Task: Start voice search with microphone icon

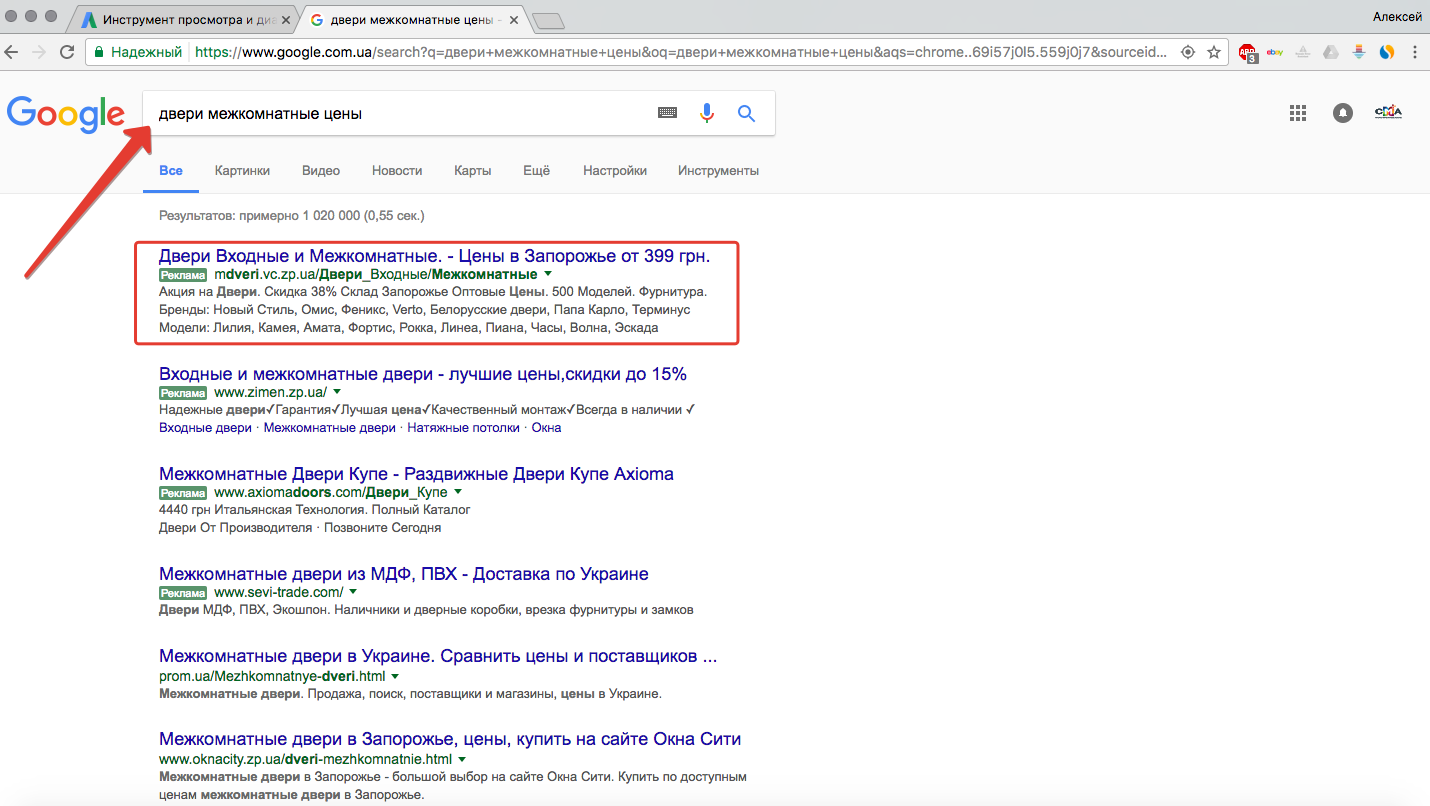Action: click(x=707, y=113)
